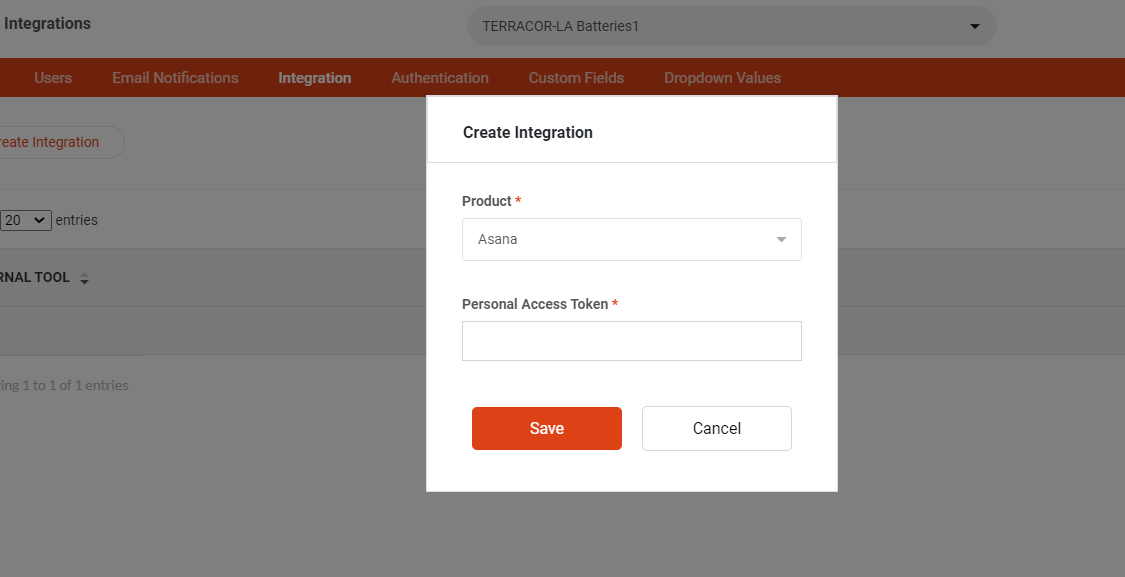Click the Integrations page title

coord(47,24)
